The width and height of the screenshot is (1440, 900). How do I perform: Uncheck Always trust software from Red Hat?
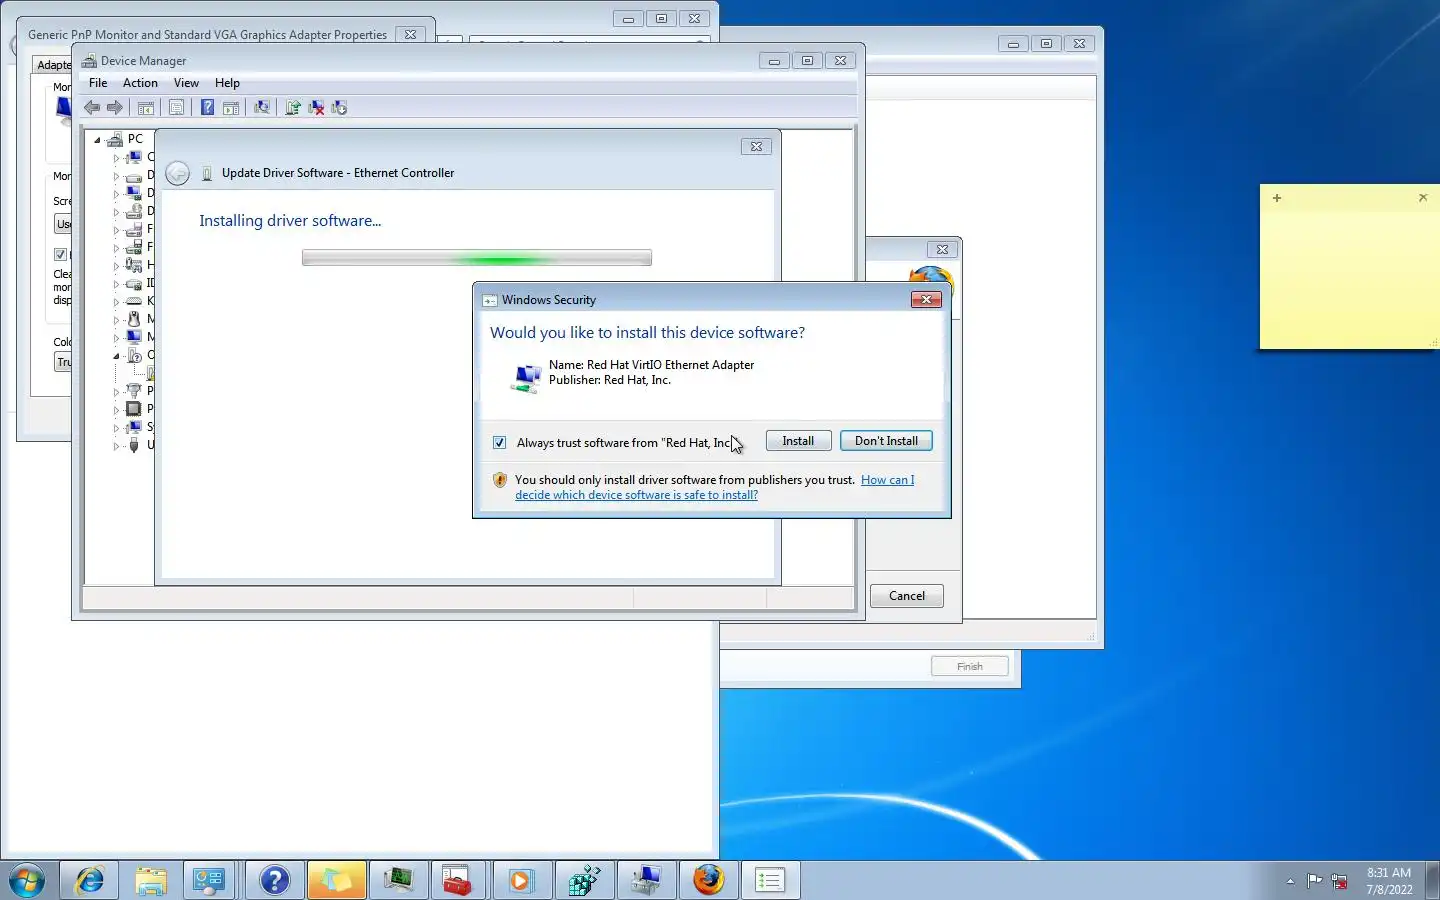click(500, 442)
